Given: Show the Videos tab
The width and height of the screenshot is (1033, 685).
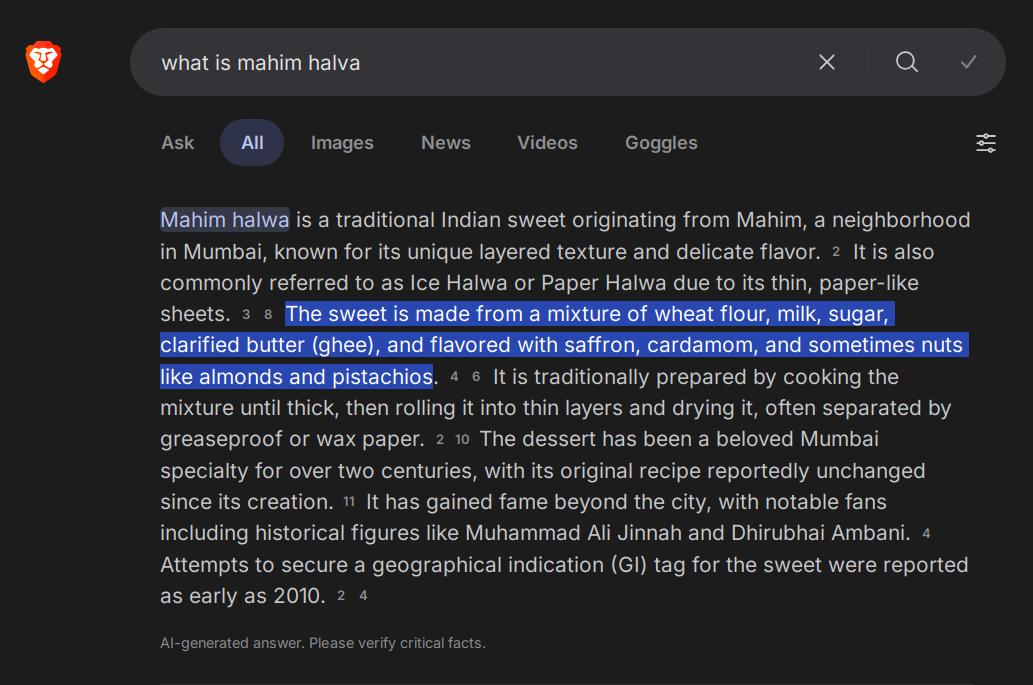Looking at the screenshot, I should pyautogui.click(x=547, y=143).
